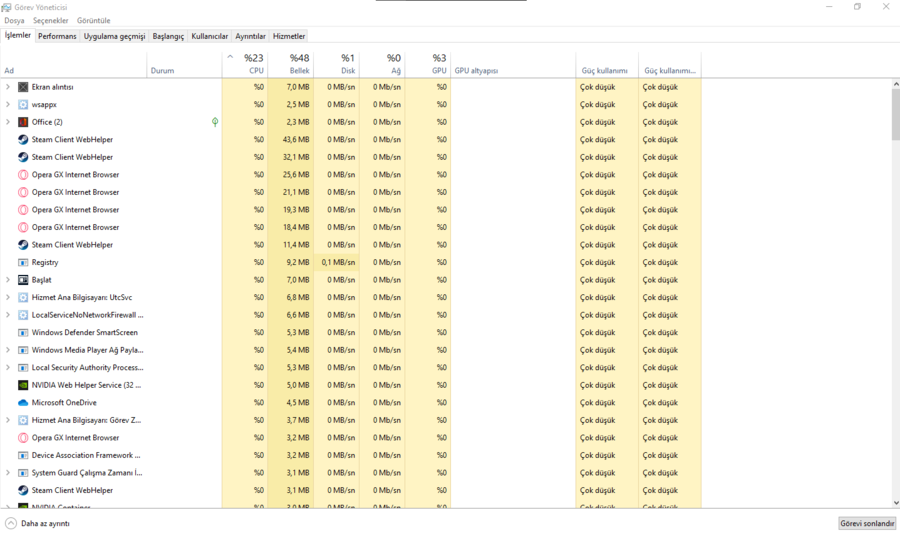Screen dimensions: 900x538
Task: Click the Ekran alıntısı process icon
Action: [x=23, y=87]
